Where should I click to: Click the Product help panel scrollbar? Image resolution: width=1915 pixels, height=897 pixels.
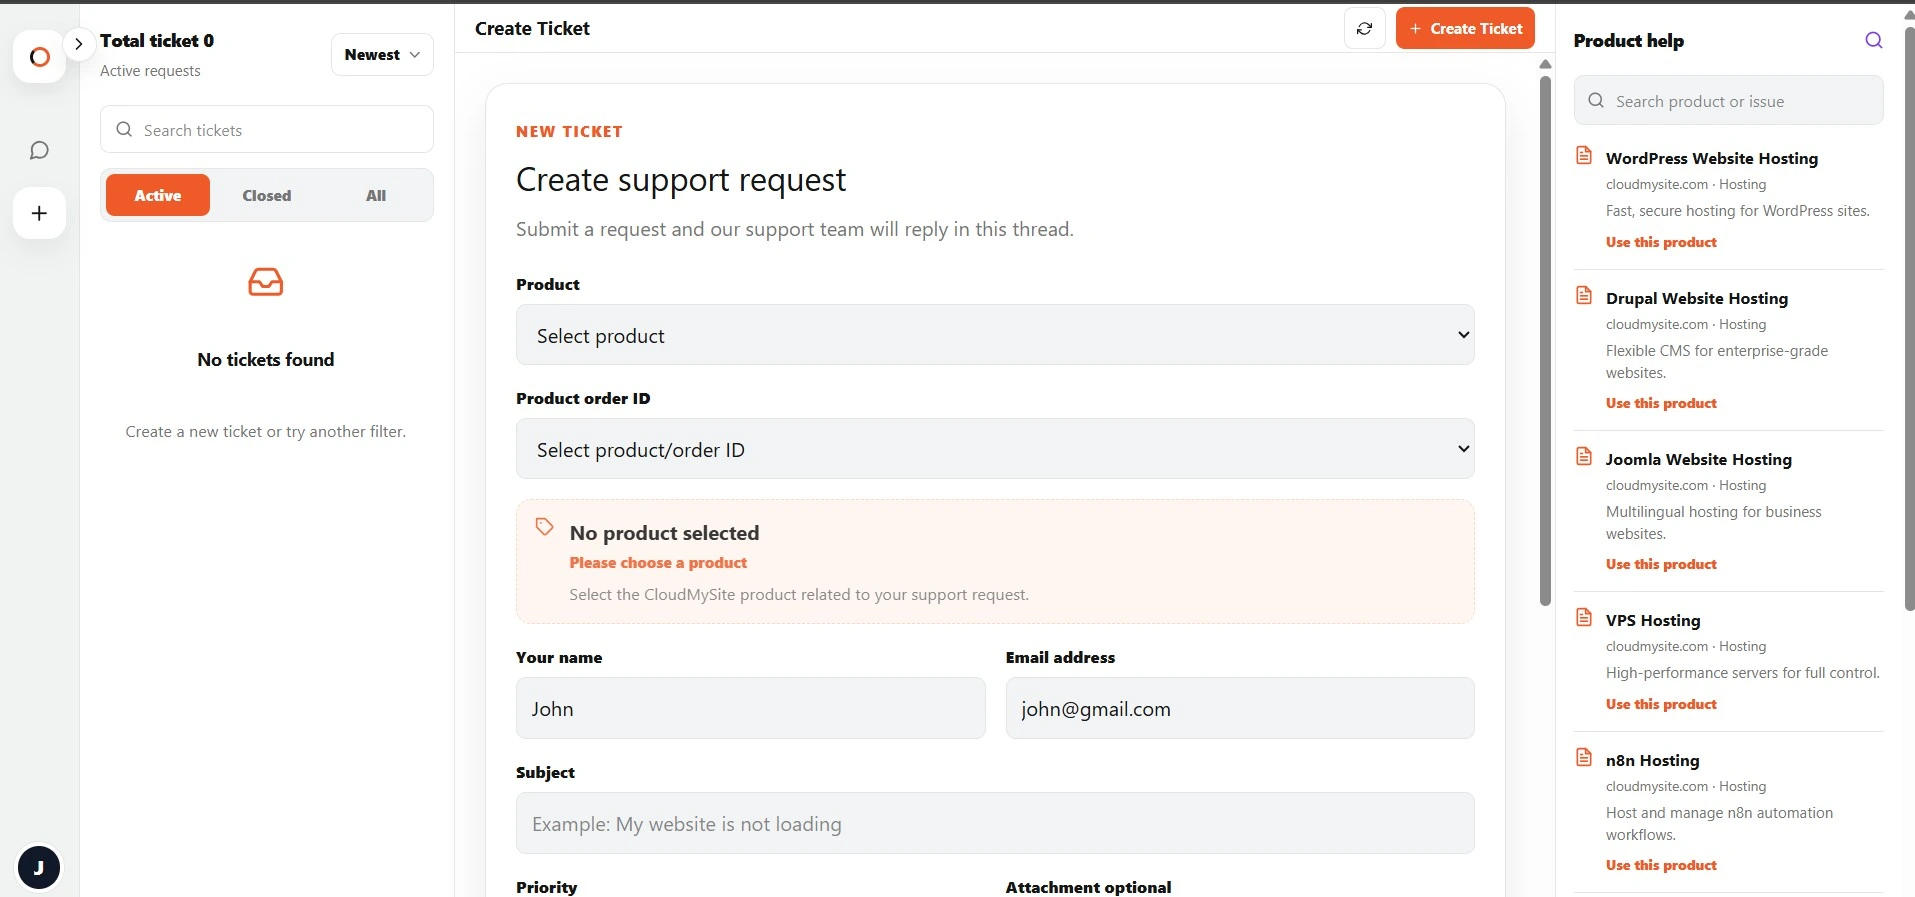(x=1909, y=318)
